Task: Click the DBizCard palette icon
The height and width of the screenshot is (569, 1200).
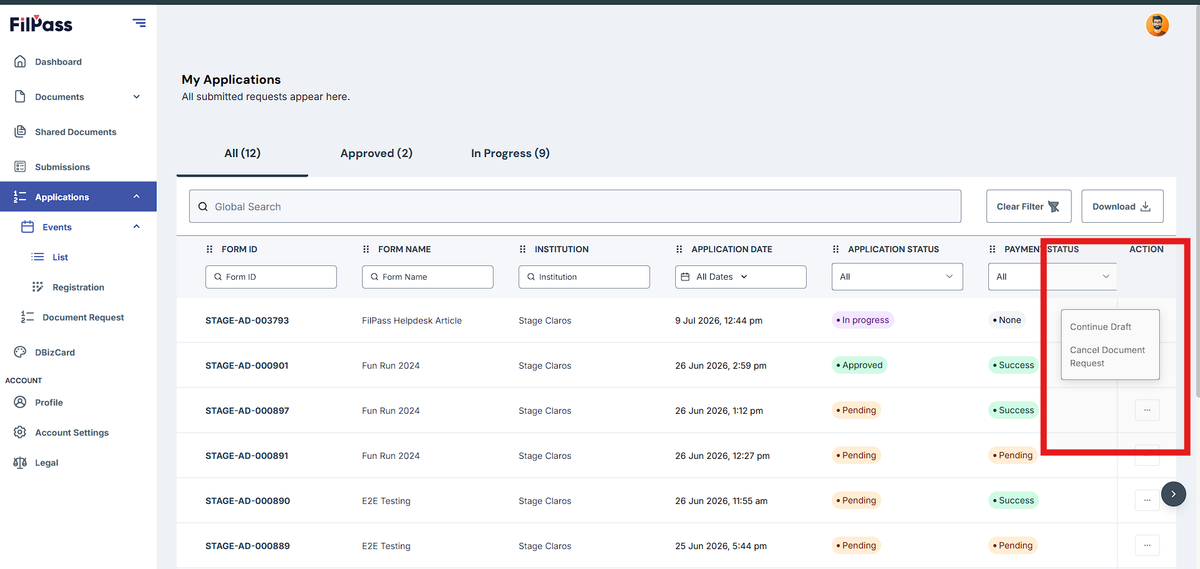Action: pos(20,352)
